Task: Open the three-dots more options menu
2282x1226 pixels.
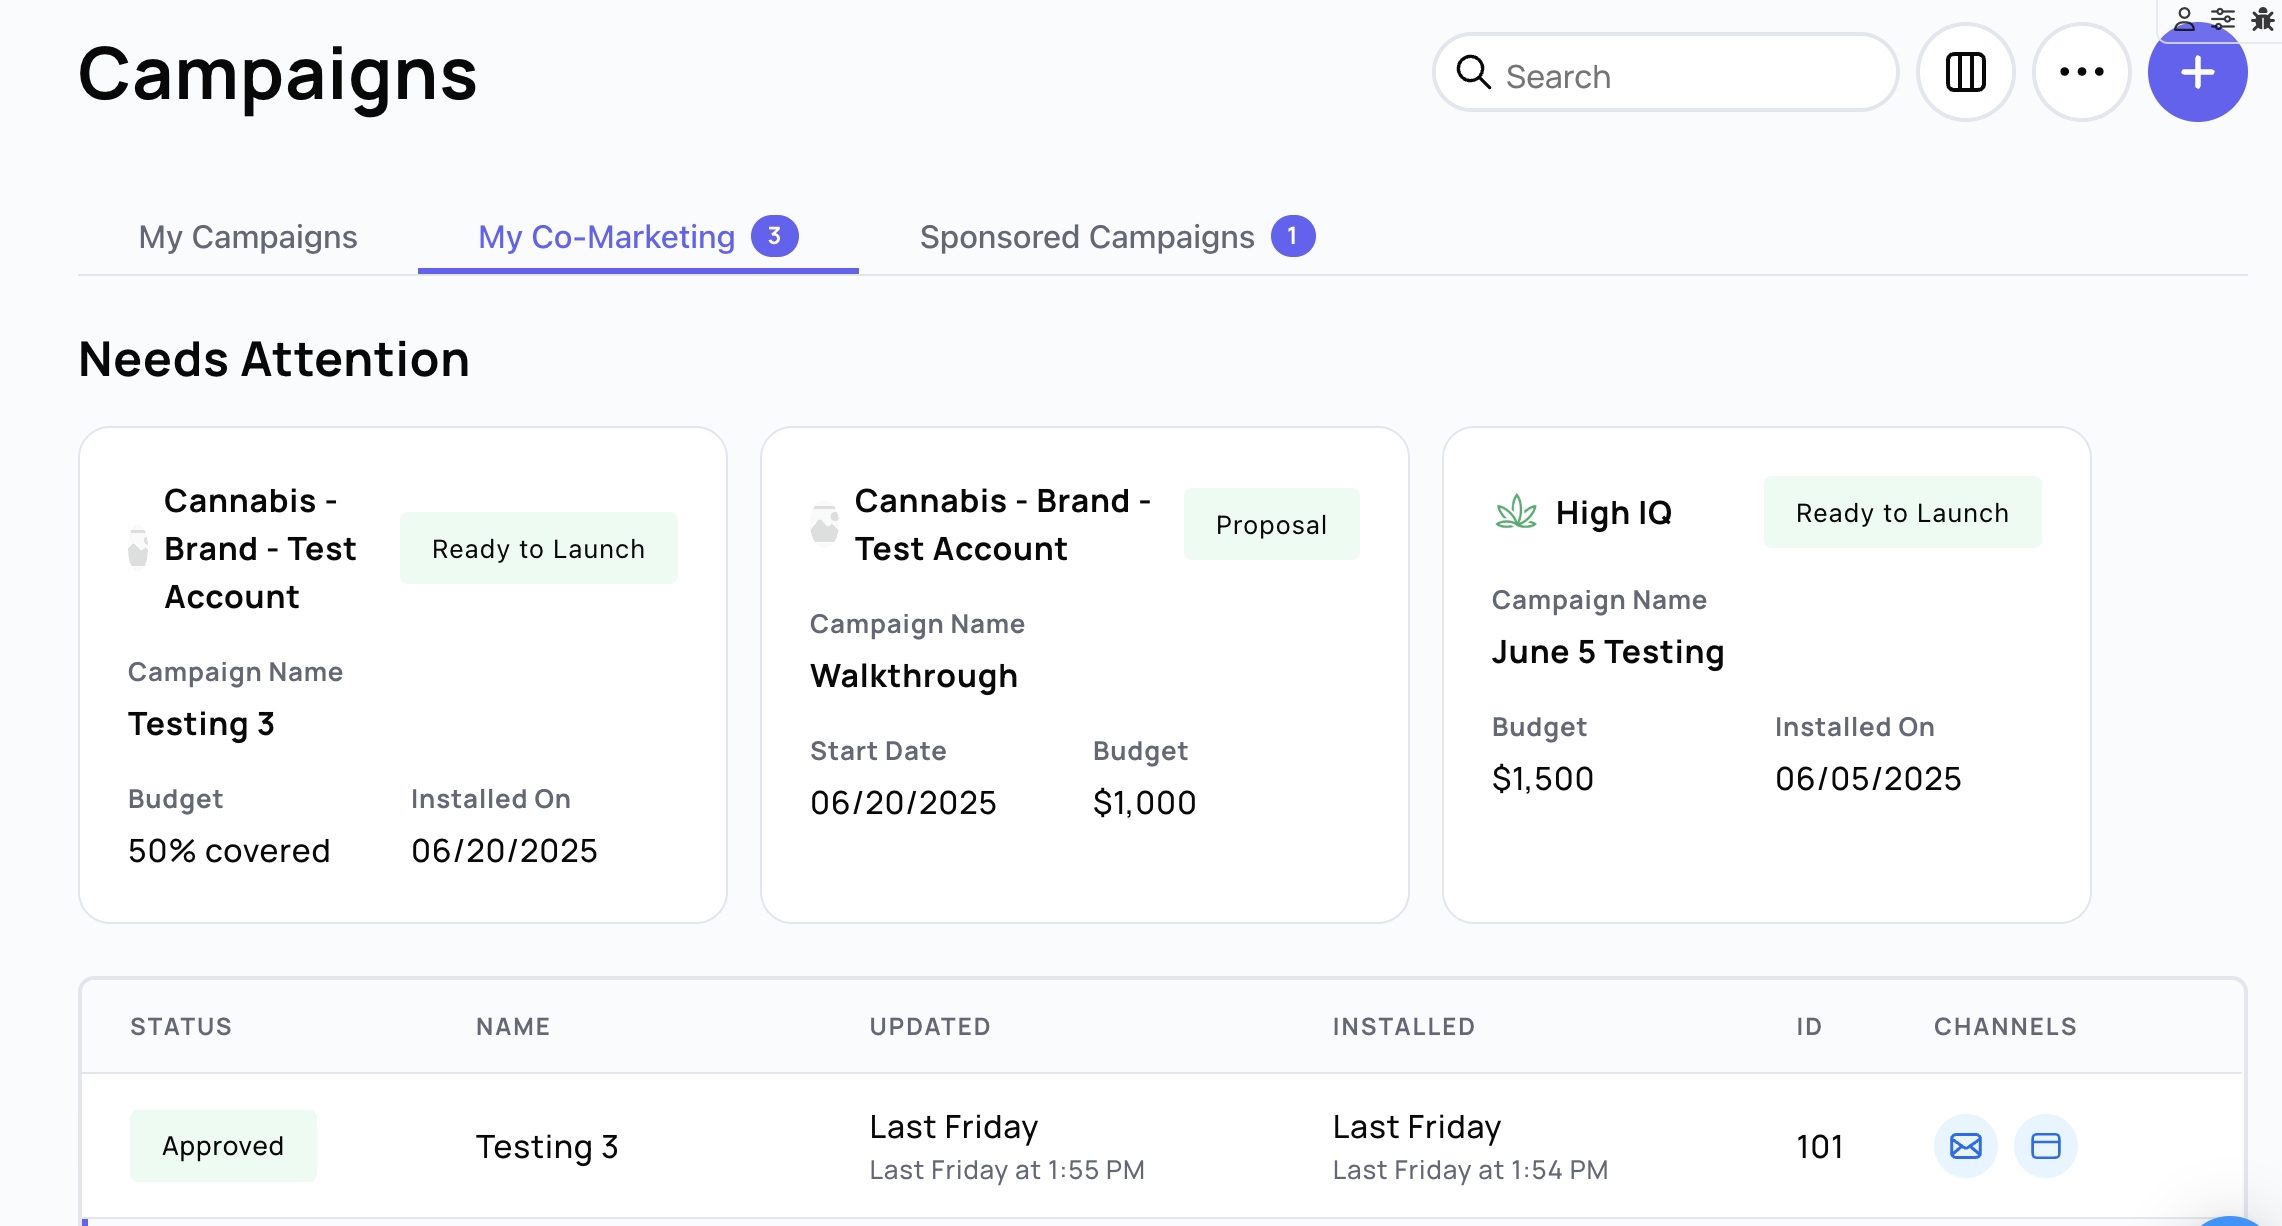Action: click(x=2081, y=73)
